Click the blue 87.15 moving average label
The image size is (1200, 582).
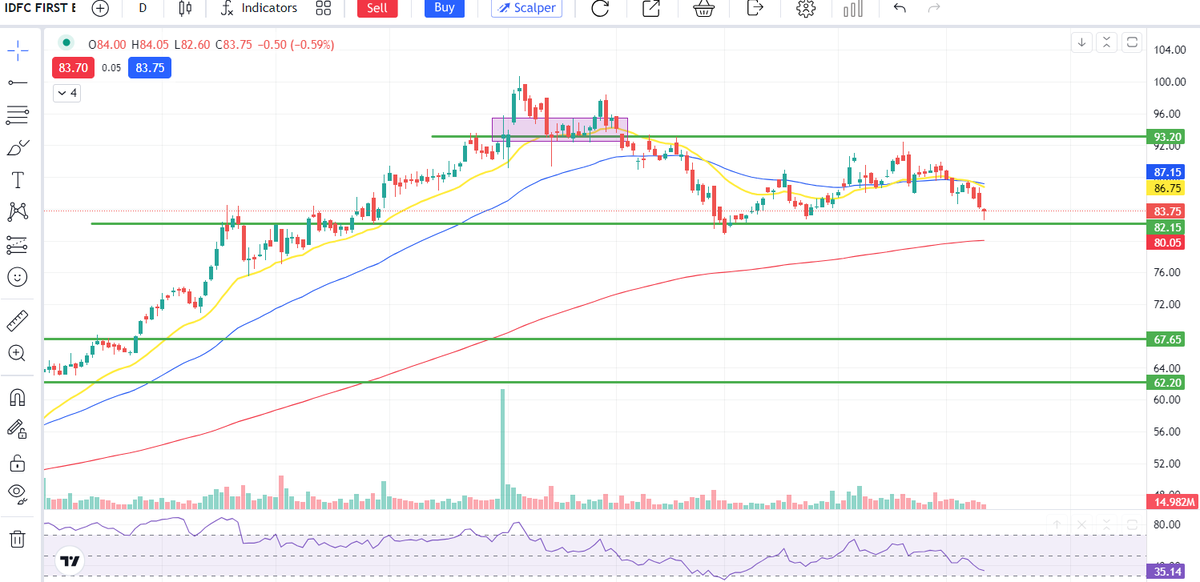1168,172
